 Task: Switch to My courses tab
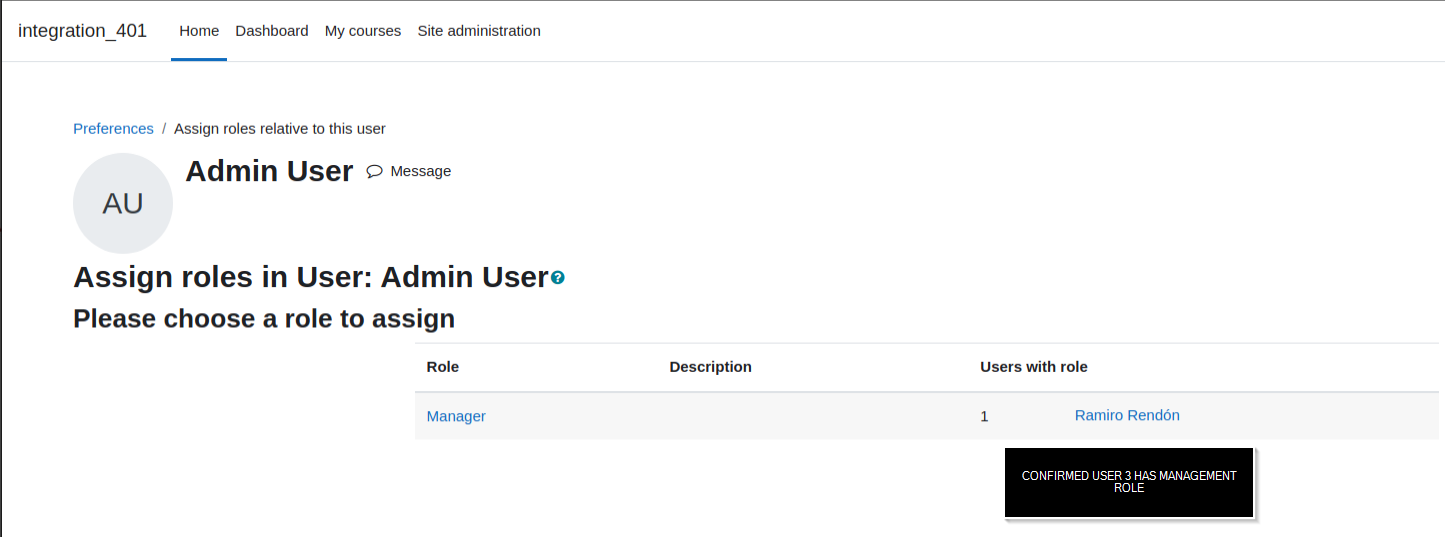coord(363,31)
